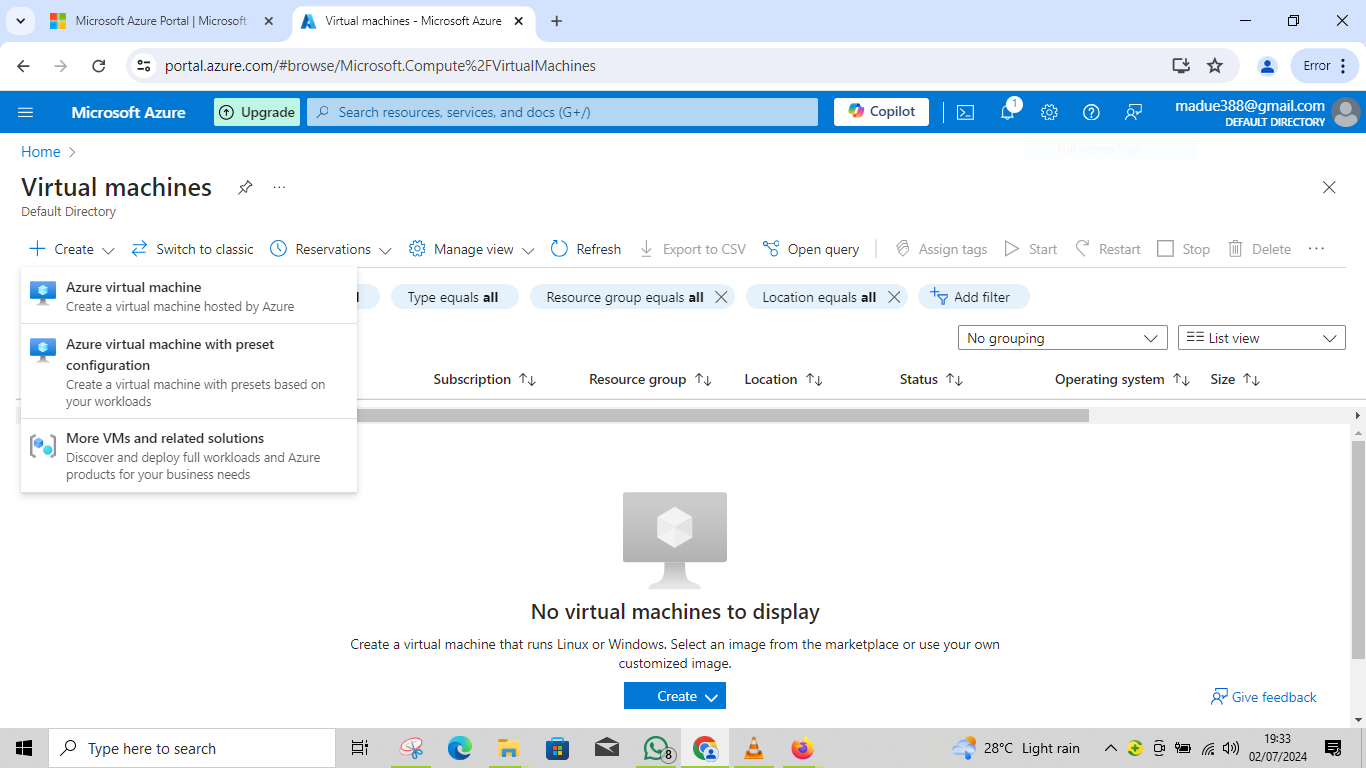Screen dimensions: 1366x768
Task: Click Open query in the toolbar
Action: tap(811, 249)
